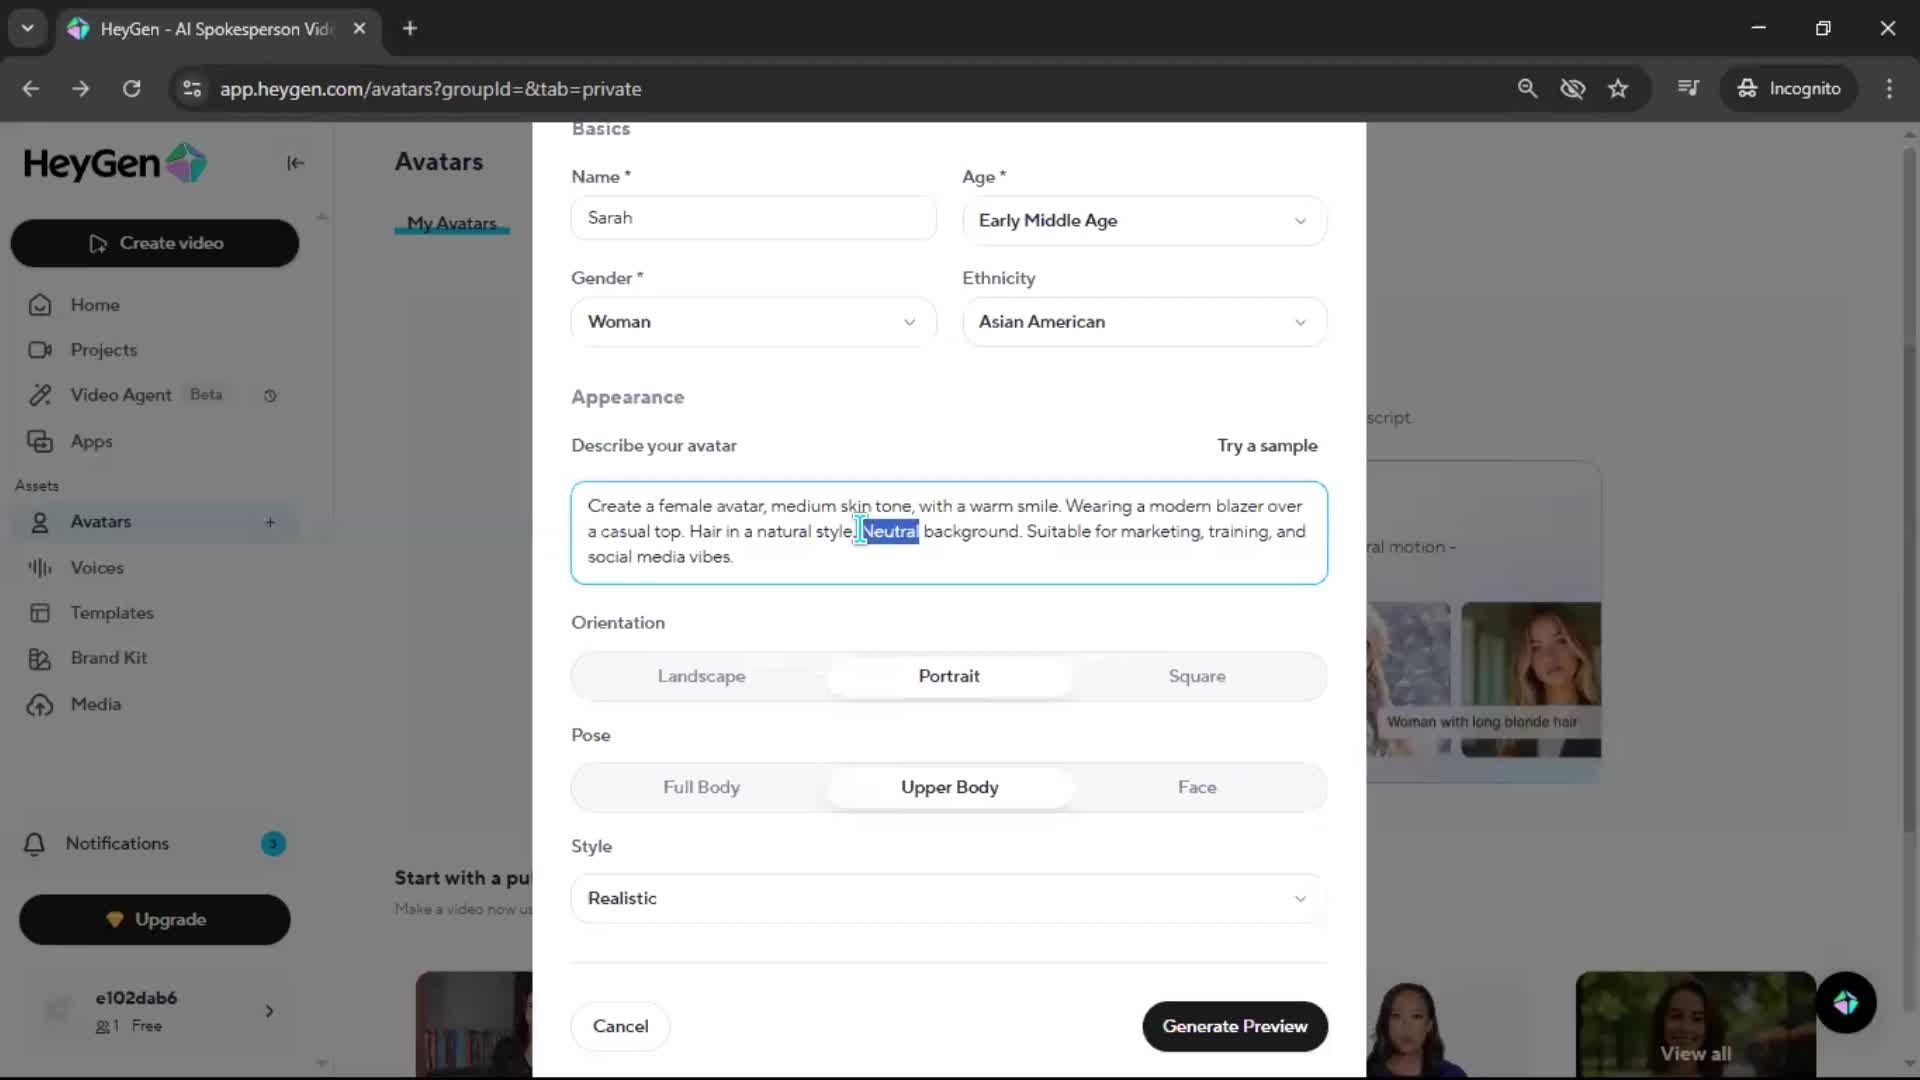Open Notifications bell panel
Screen dimensions: 1920x1080
click(116, 843)
